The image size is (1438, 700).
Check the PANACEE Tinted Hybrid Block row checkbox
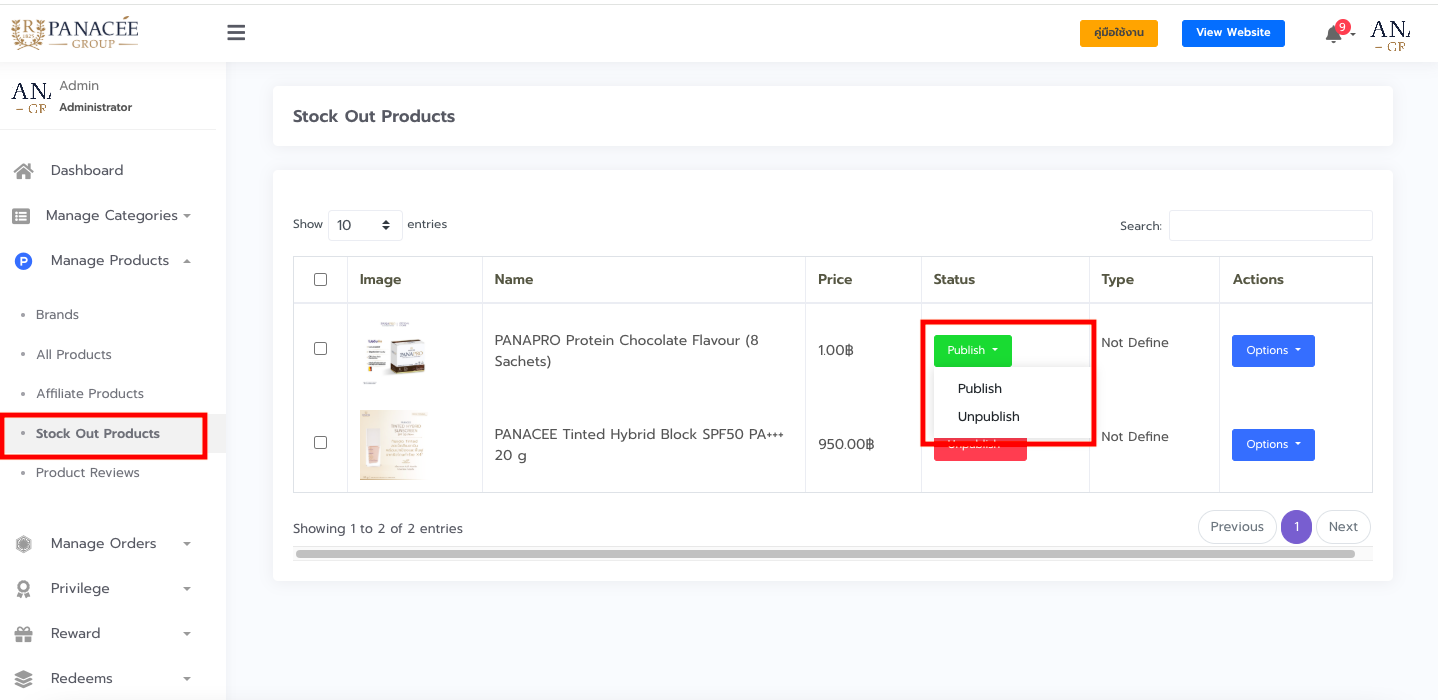point(320,442)
